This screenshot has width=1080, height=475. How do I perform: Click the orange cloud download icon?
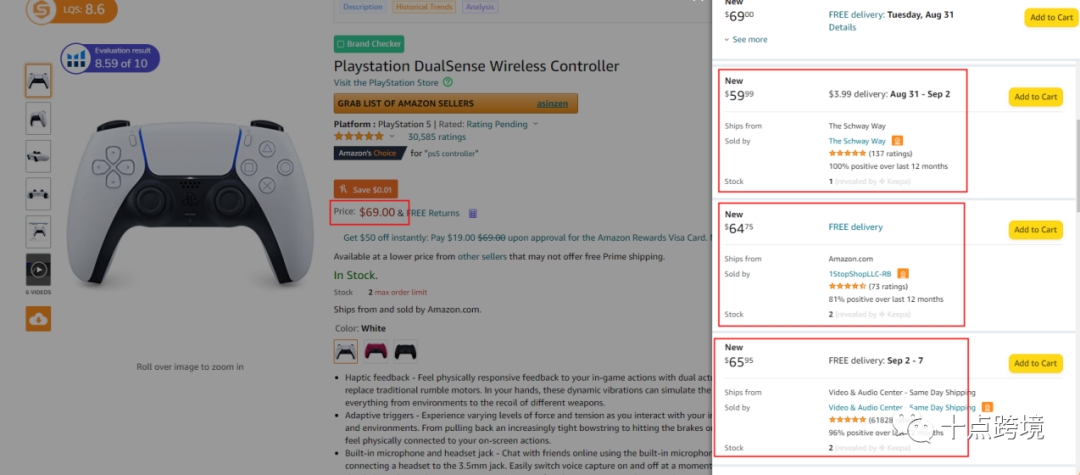38,319
